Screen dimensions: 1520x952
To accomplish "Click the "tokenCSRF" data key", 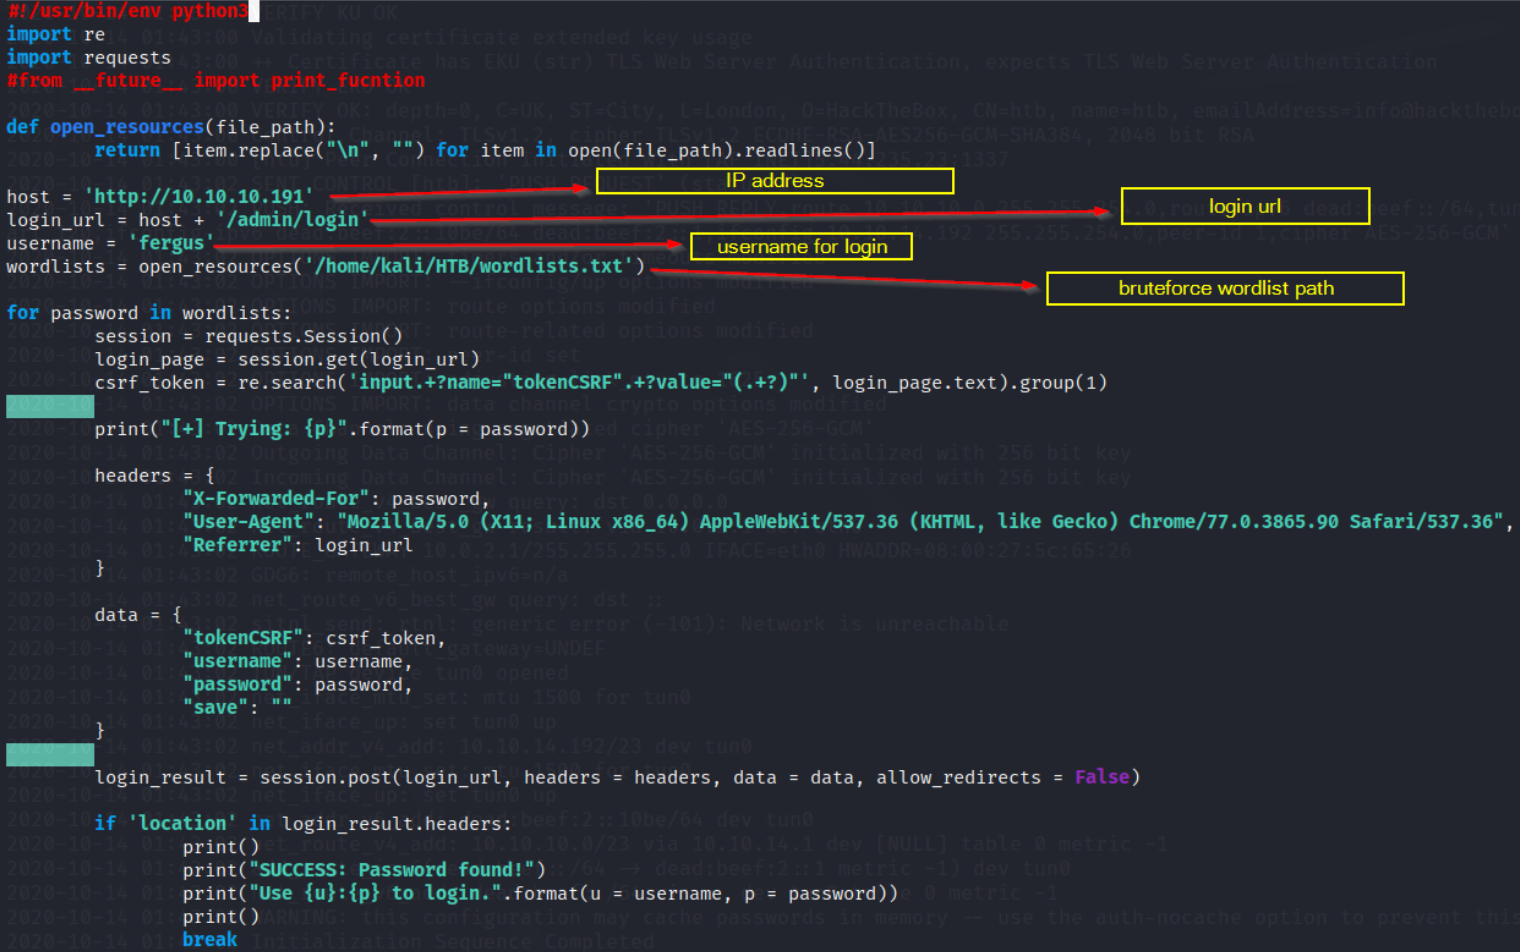I will (243, 637).
